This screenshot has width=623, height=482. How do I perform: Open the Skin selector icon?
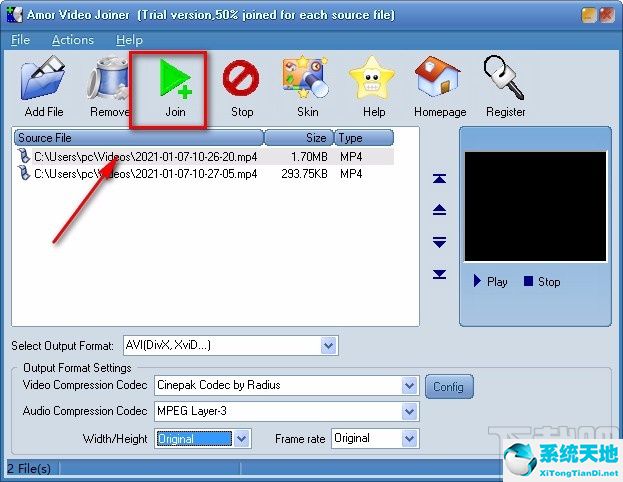pyautogui.click(x=307, y=82)
